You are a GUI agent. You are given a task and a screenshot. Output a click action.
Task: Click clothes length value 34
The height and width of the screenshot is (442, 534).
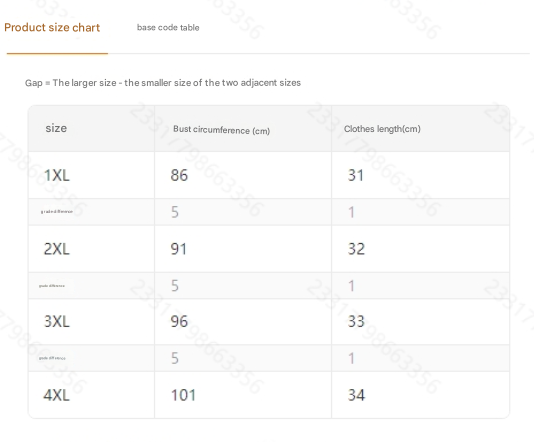pos(356,395)
